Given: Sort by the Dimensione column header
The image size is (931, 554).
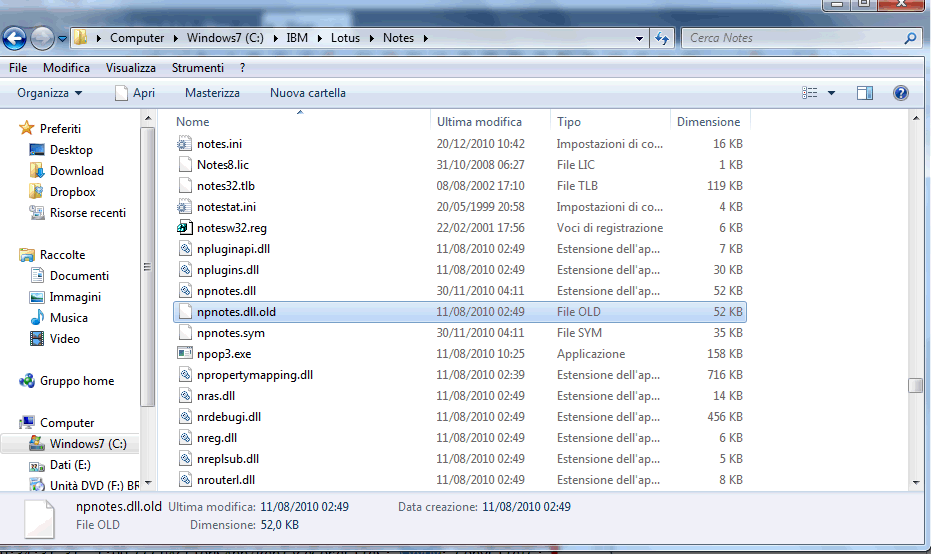Looking at the screenshot, I should tap(708, 122).
